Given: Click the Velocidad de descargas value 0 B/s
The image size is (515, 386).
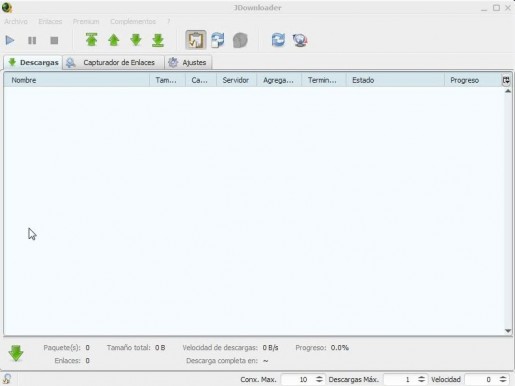Looking at the screenshot, I should 270,348.
